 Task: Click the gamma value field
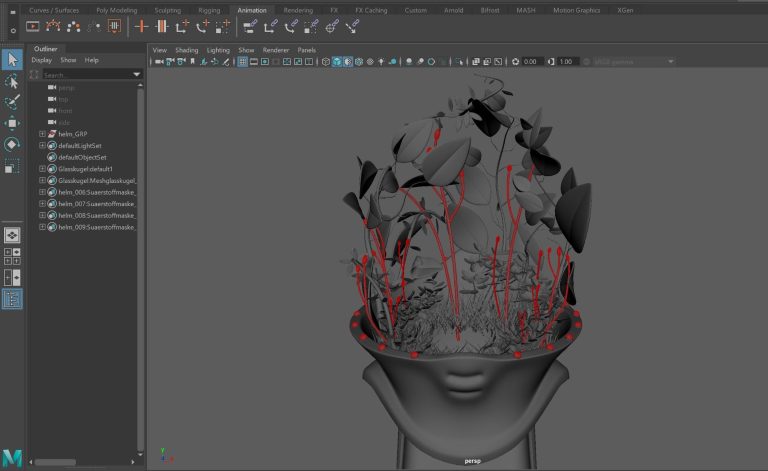(566, 62)
